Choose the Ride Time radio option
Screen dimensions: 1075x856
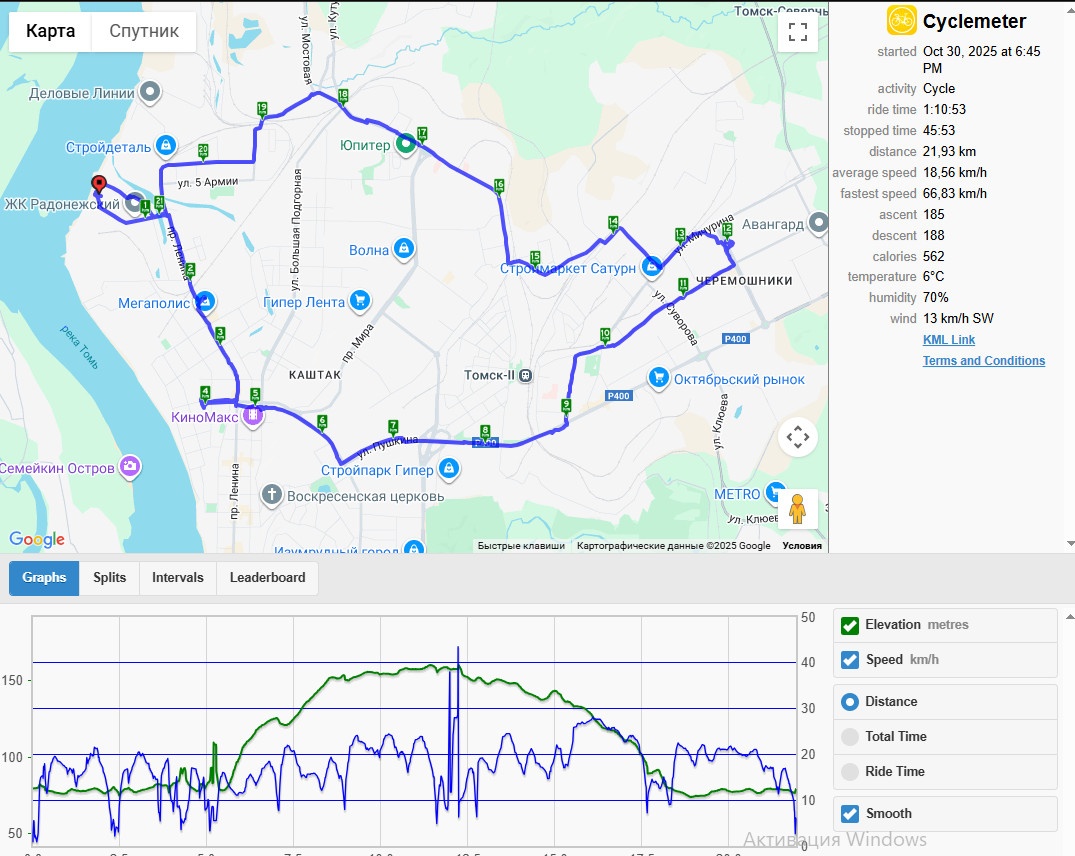tap(849, 772)
